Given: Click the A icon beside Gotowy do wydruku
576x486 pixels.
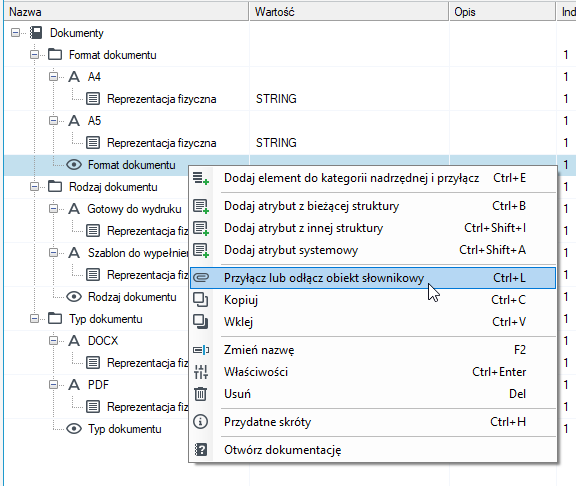Looking at the screenshot, I should pos(74,209).
